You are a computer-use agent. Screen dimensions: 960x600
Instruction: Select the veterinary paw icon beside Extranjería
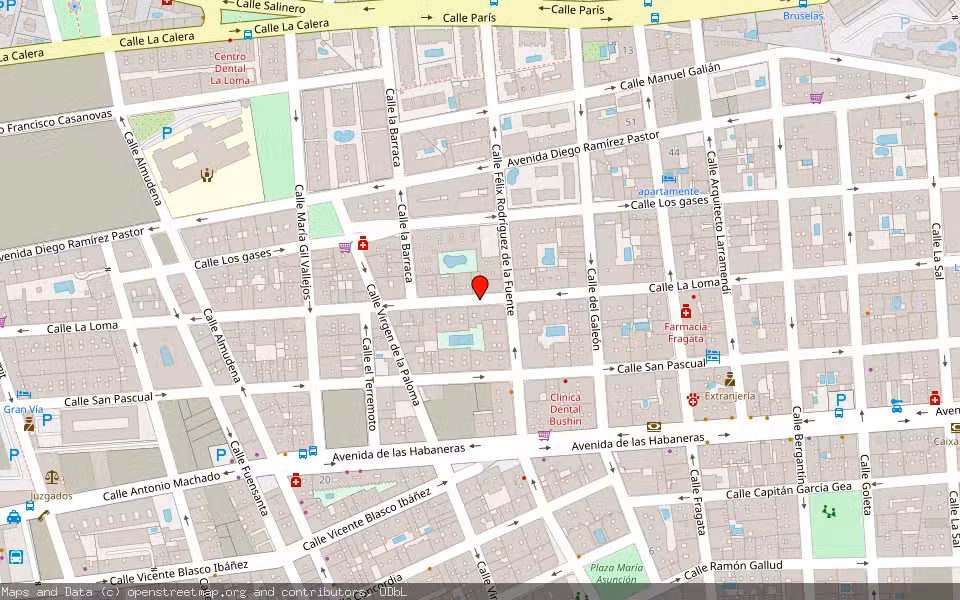pos(692,399)
